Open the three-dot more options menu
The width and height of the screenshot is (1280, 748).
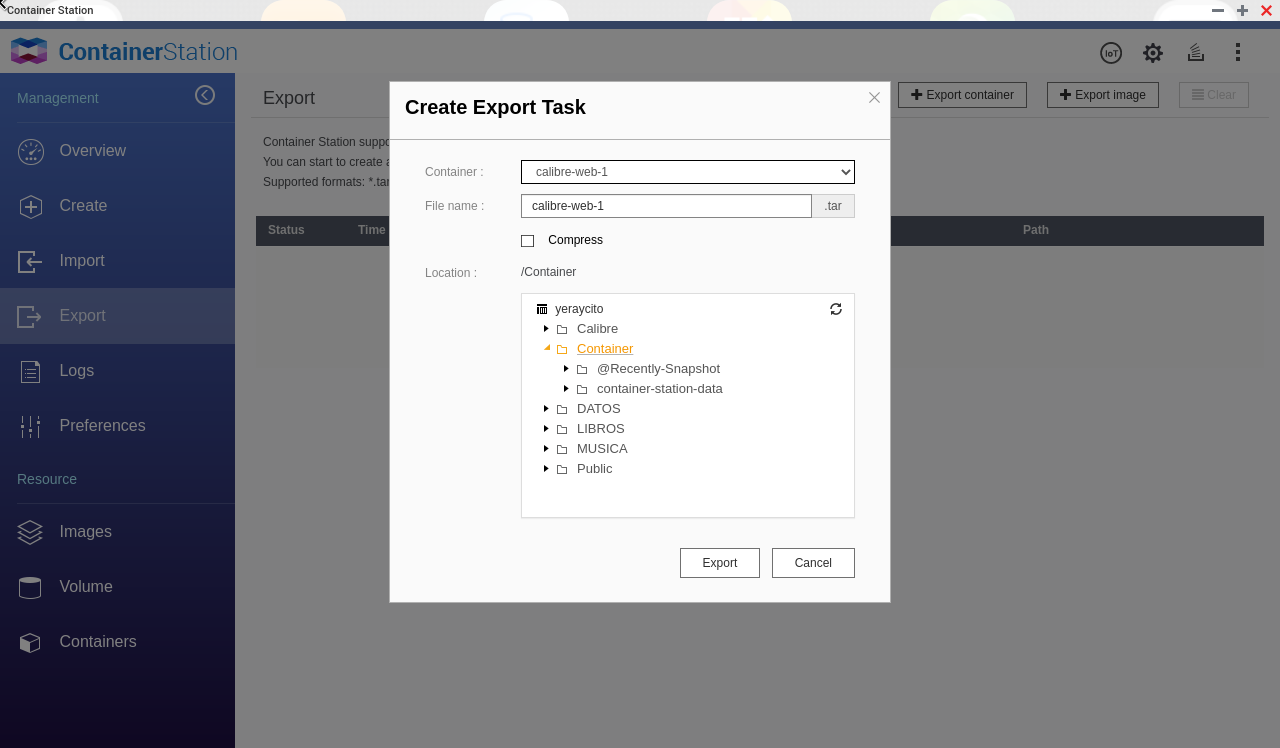coord(1238,53)
